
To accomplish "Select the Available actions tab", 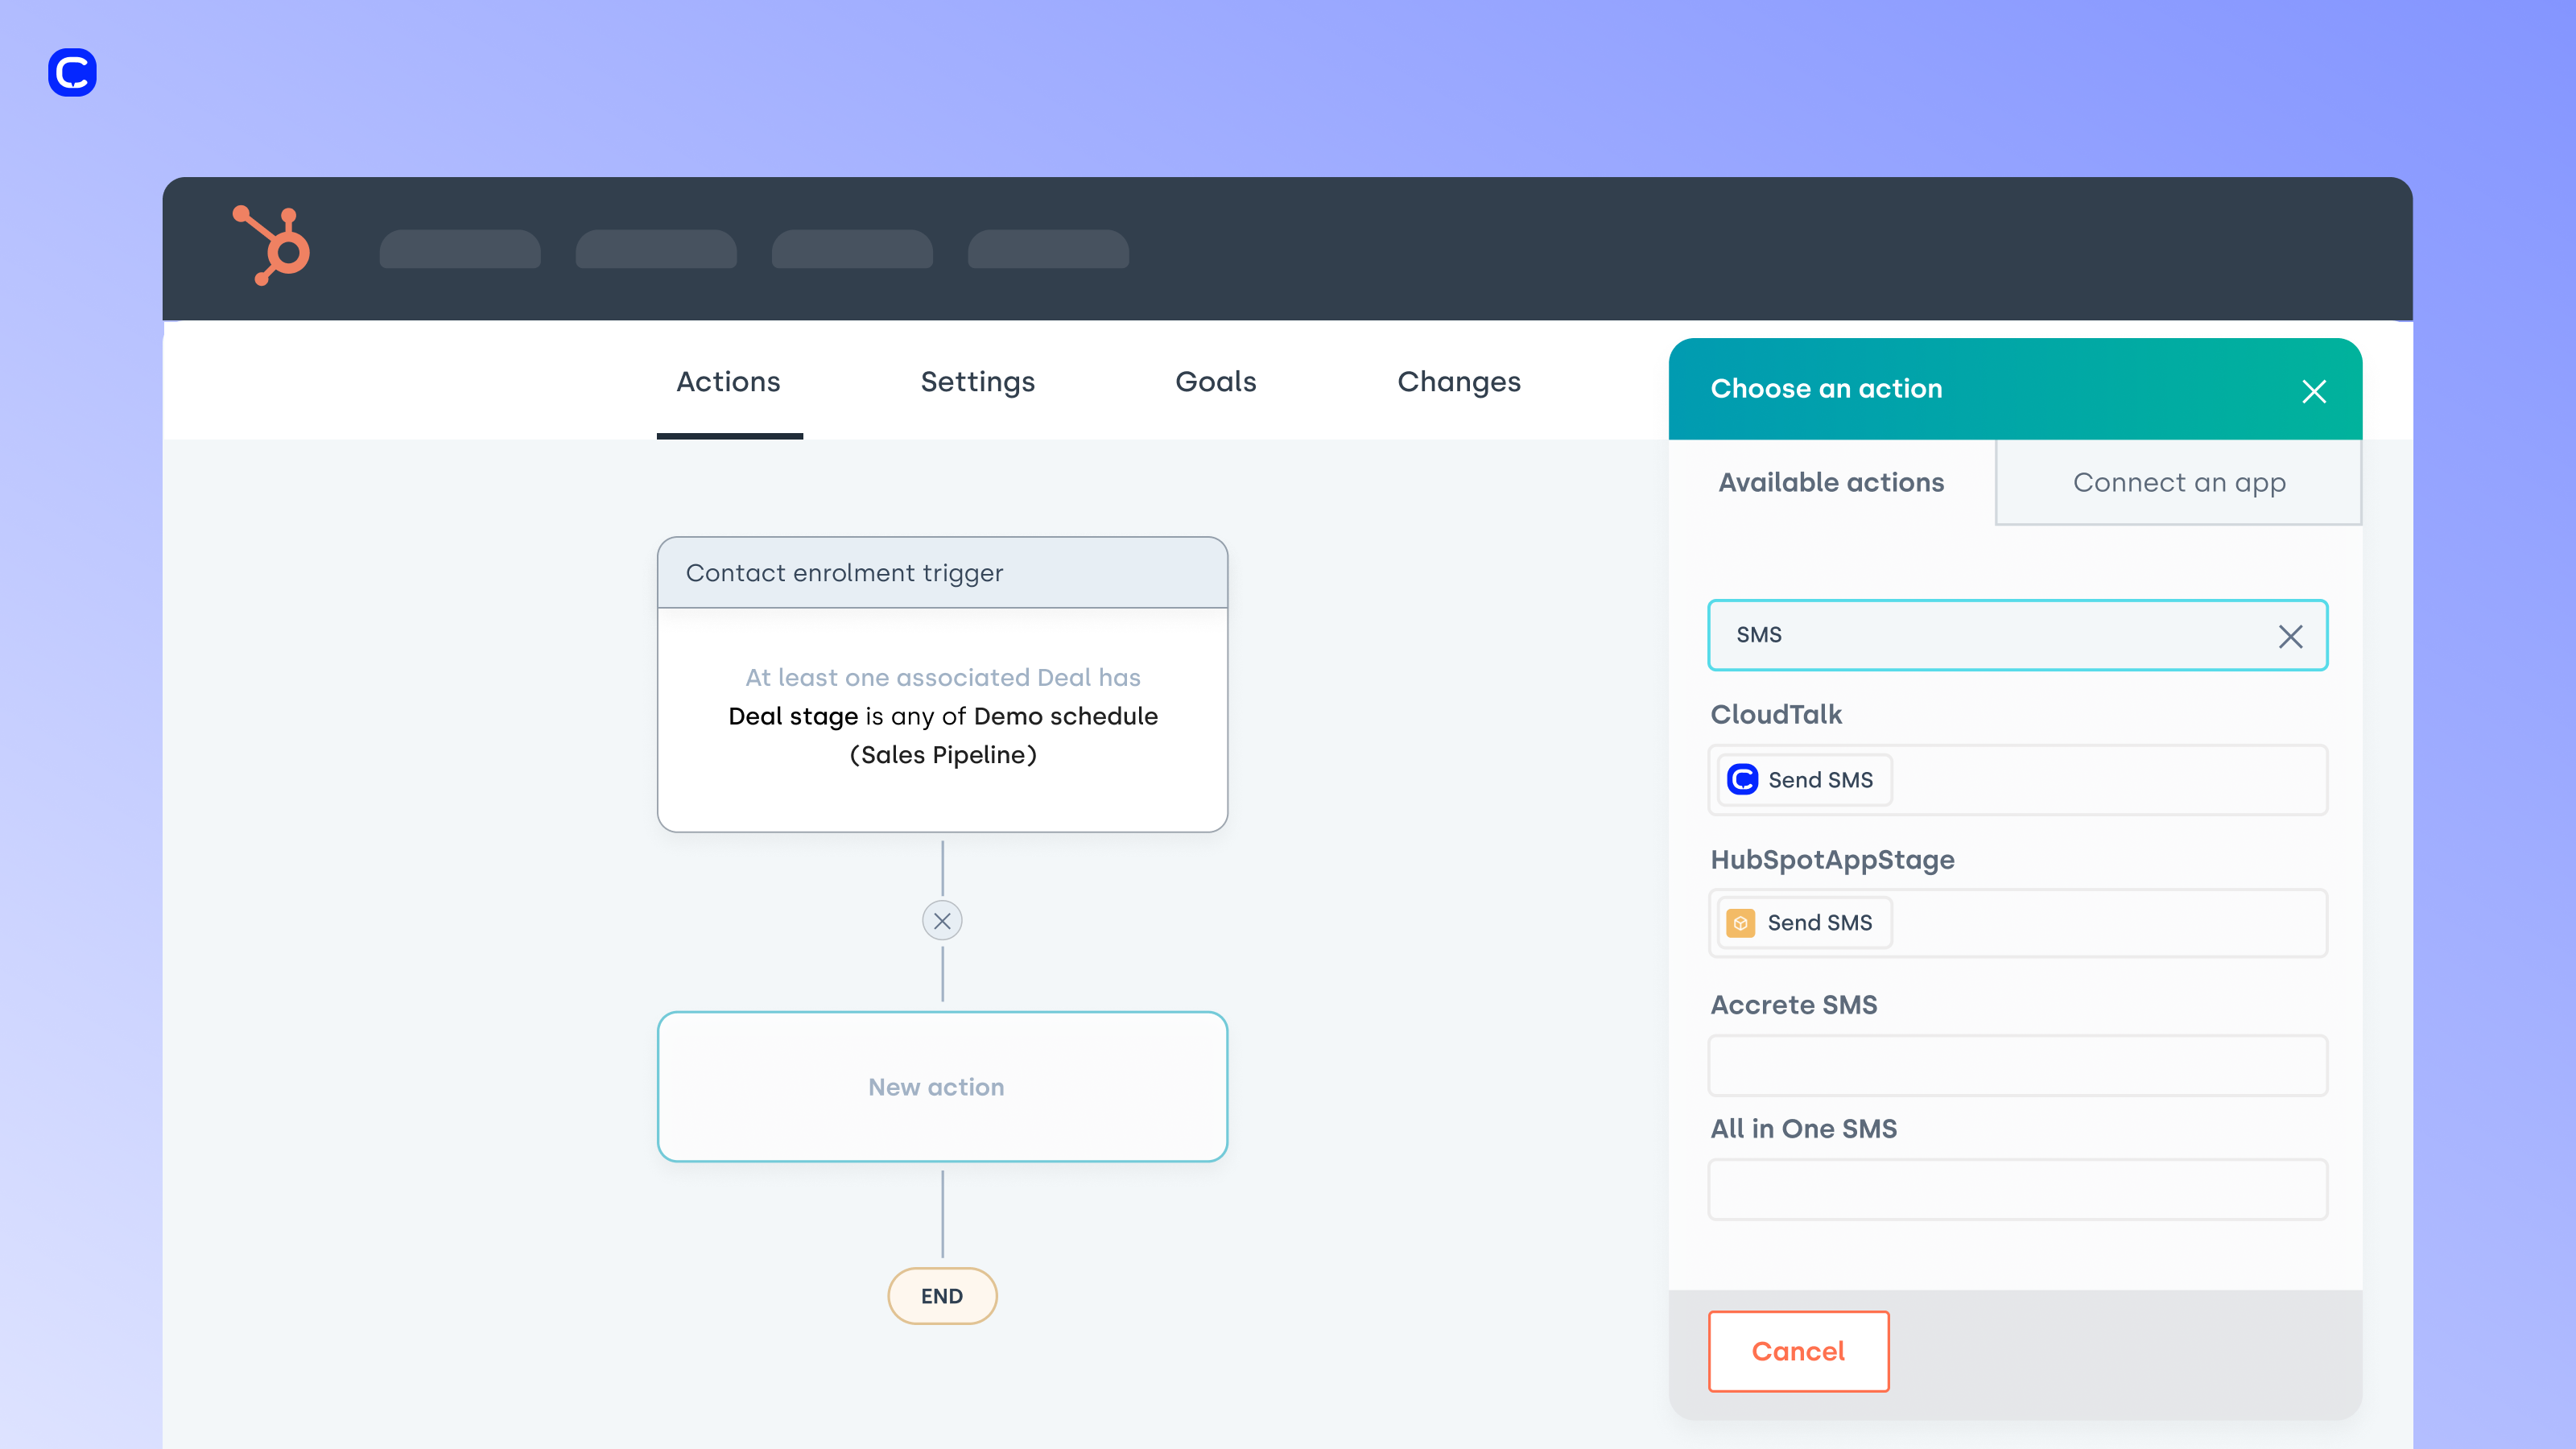I will coord(1830,483).
